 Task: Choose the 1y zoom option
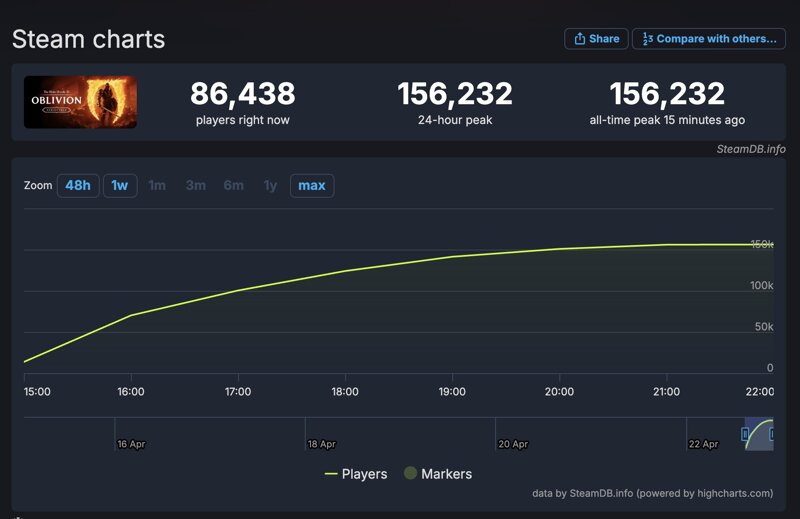pyautogui.click(x=270, y=185)
